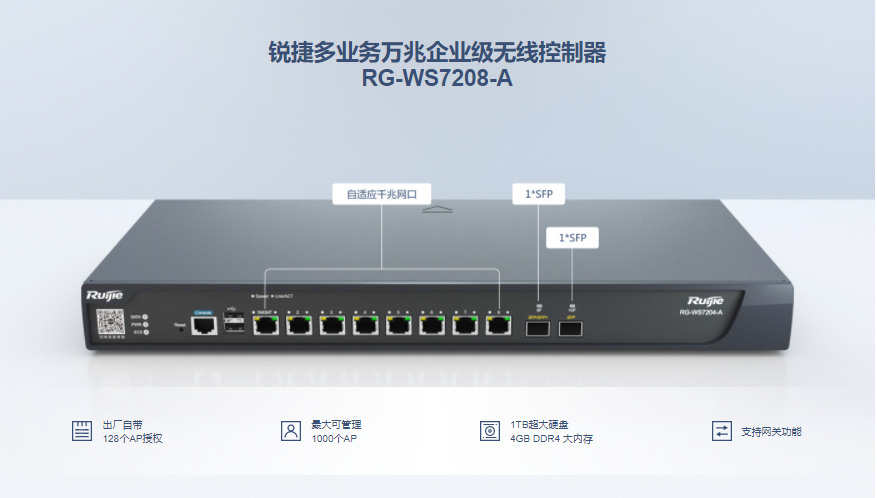Click the Ruijie logo above RG-WS7204-A

[x=705, y=301]
